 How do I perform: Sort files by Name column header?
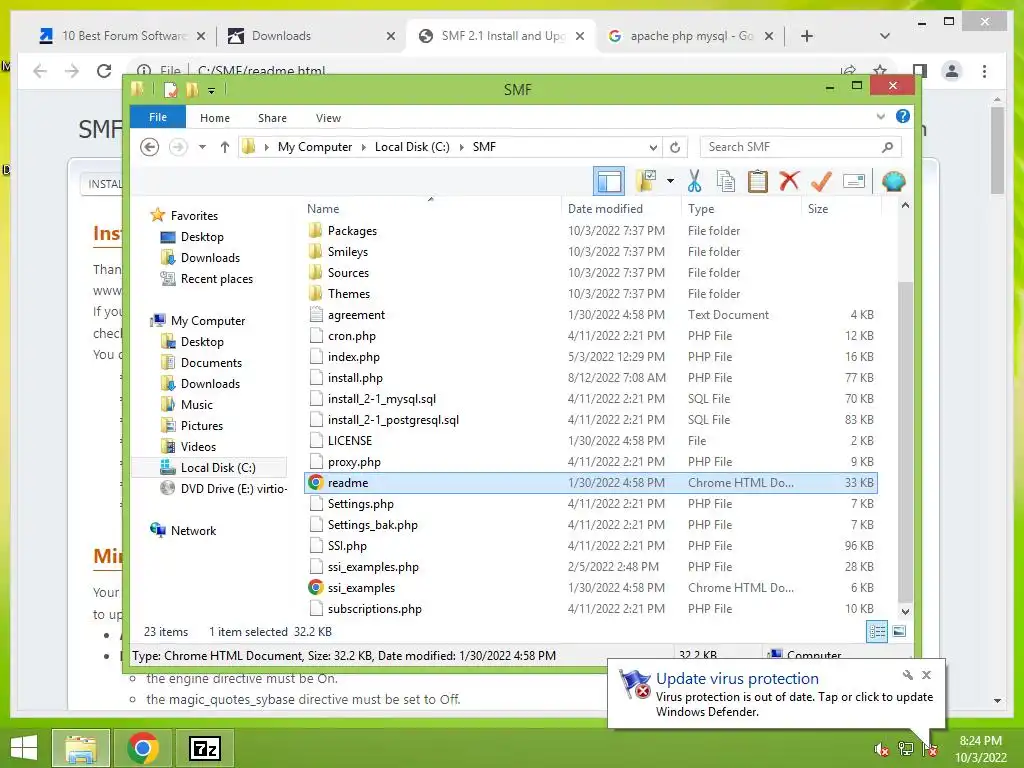(432, 208)
